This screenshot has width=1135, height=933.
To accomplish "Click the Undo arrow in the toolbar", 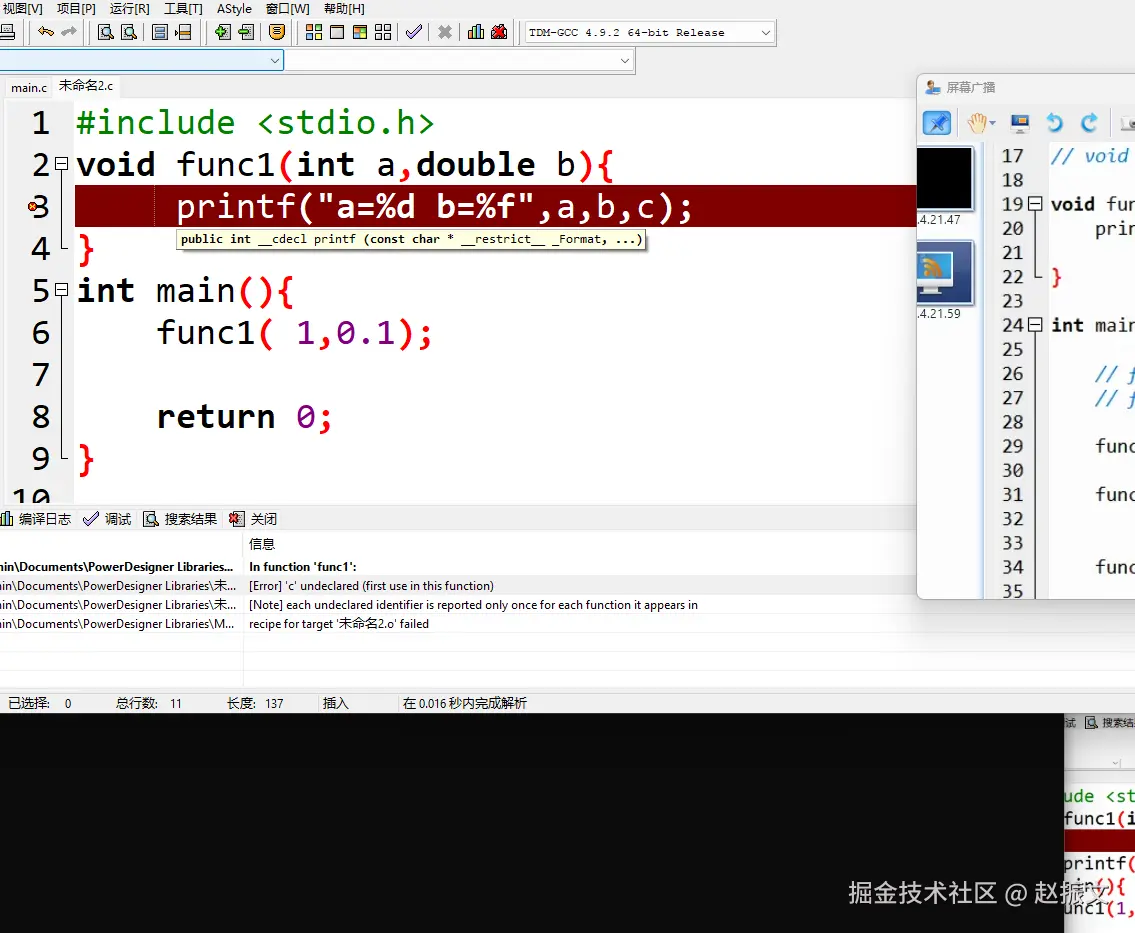I will (x=46, y=32).
